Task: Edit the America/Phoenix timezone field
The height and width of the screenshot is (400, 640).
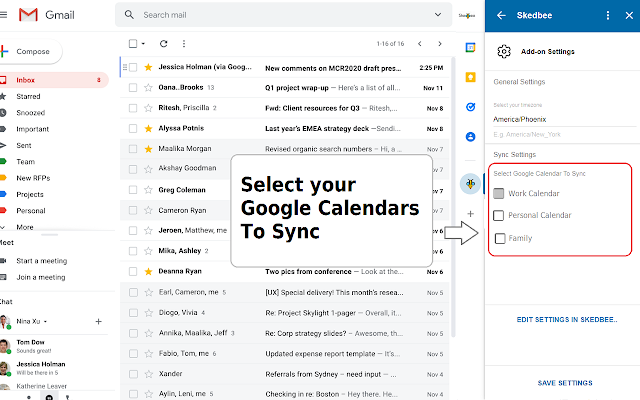Action: click(x=564, y=119)
